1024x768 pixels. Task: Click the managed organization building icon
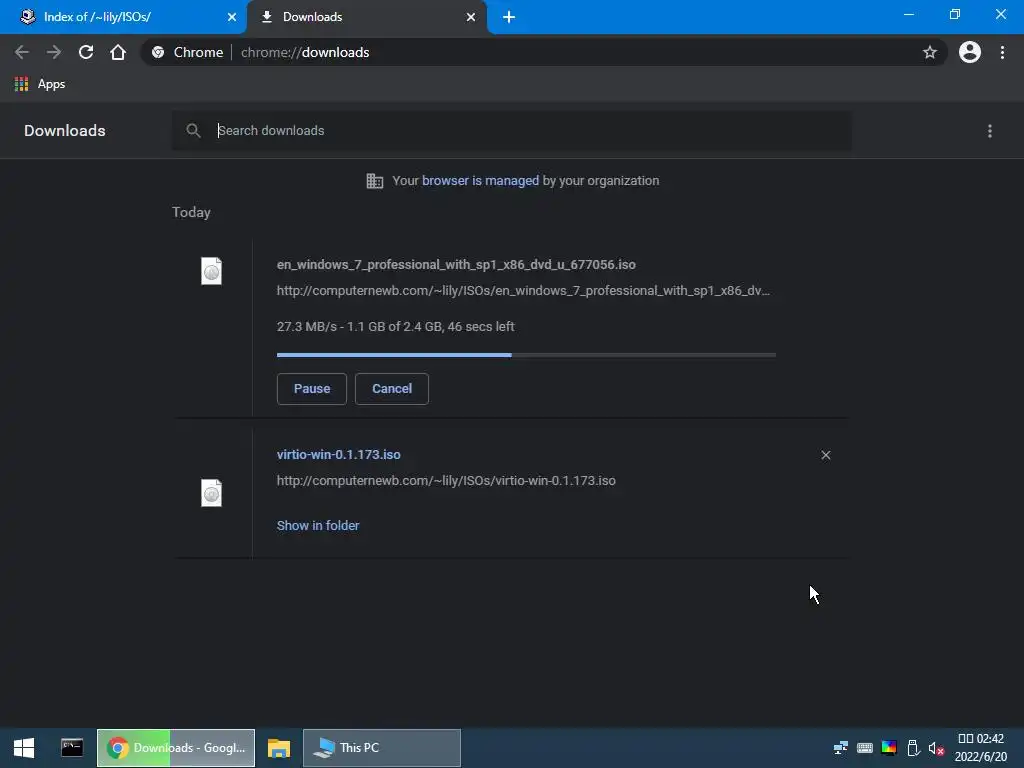coord(375,181)
